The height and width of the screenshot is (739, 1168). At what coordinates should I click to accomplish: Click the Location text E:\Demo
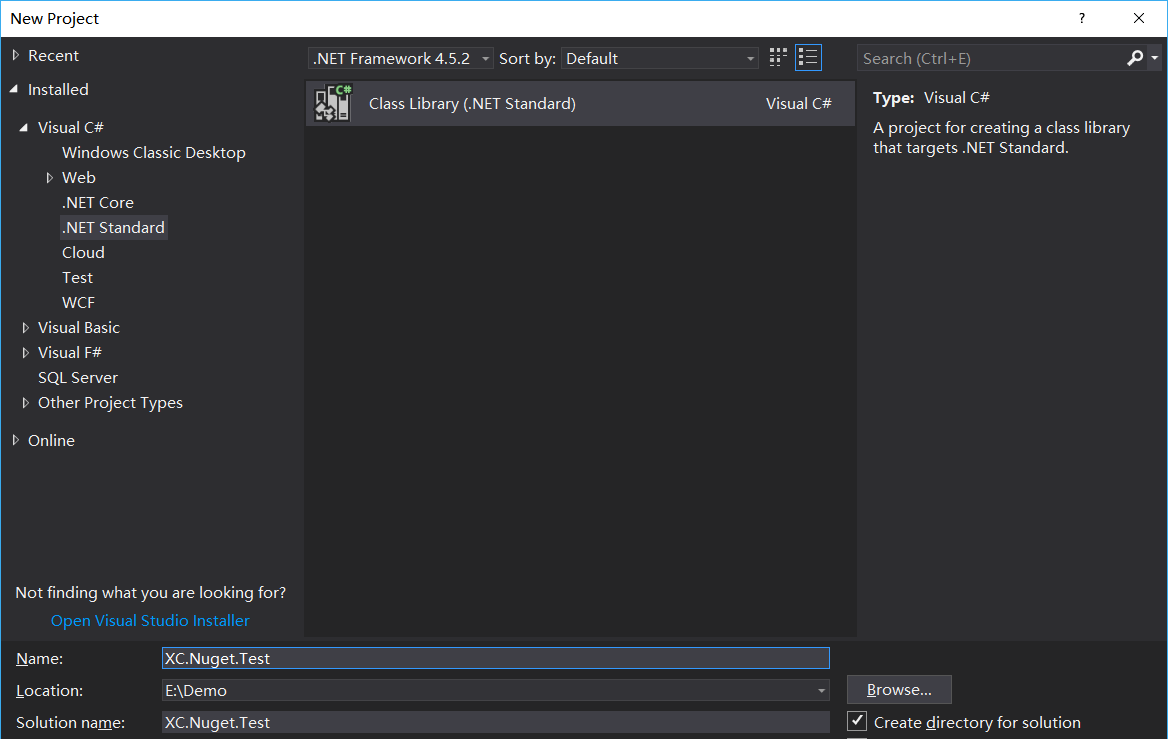[196, 691]
